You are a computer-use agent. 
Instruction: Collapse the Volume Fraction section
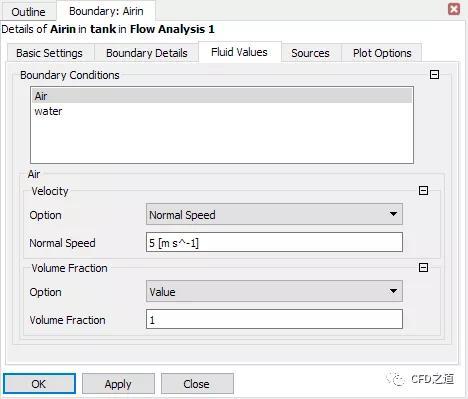(423, 267)
